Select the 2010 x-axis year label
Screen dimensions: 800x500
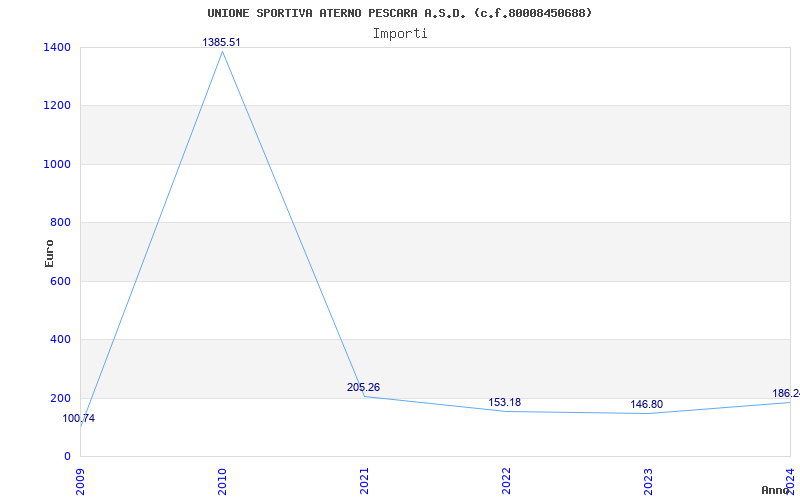click(x=222, y=481)
